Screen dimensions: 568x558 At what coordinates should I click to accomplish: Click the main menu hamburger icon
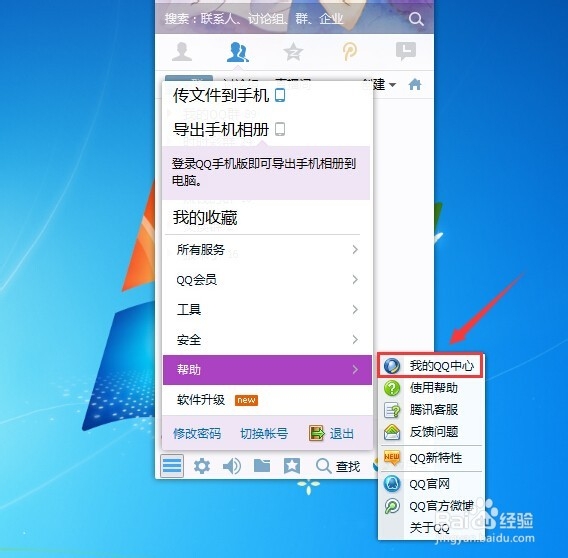click(172, 466)
